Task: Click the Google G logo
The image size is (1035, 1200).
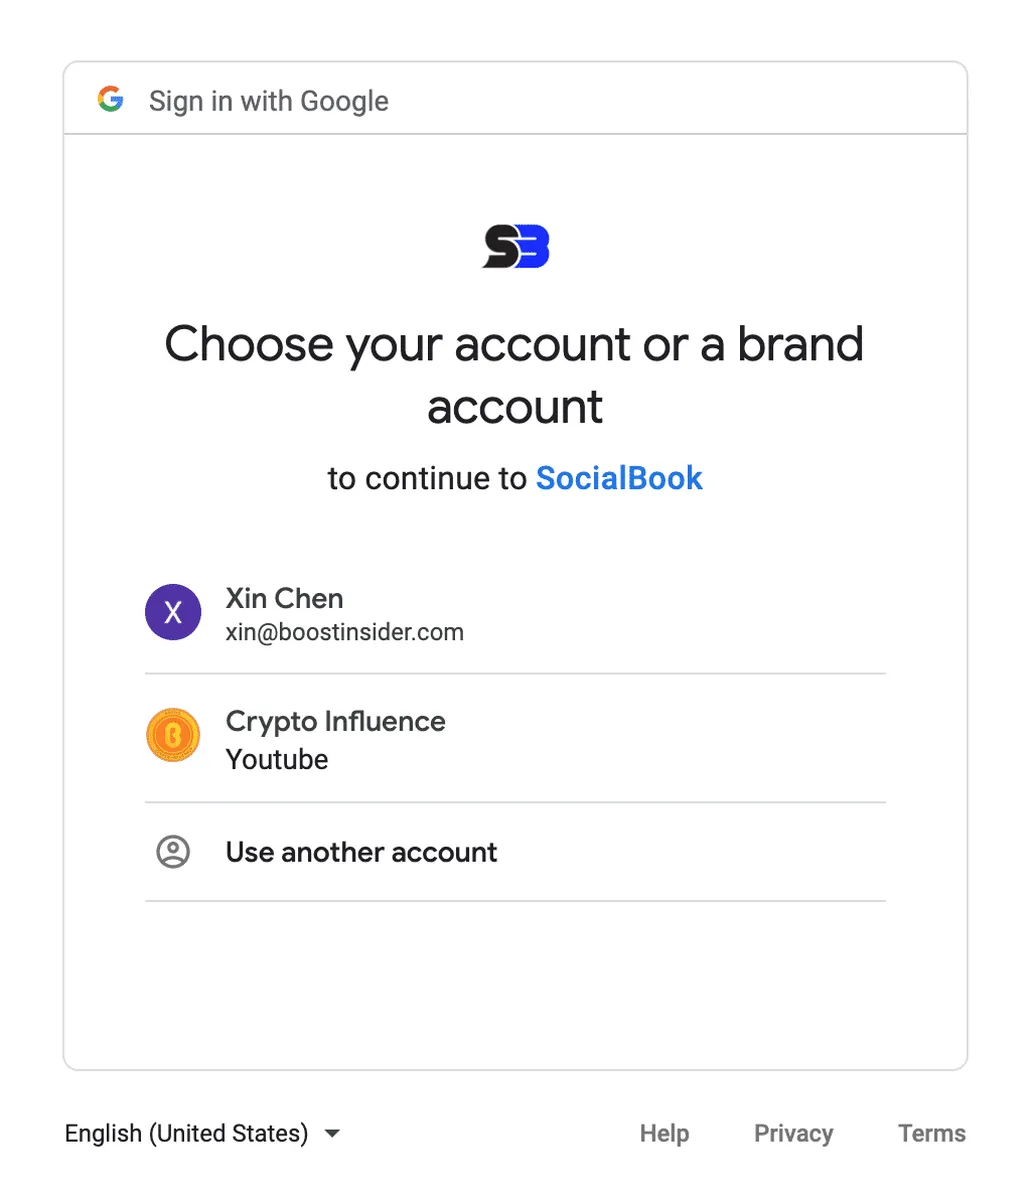Action: point(111,100)
